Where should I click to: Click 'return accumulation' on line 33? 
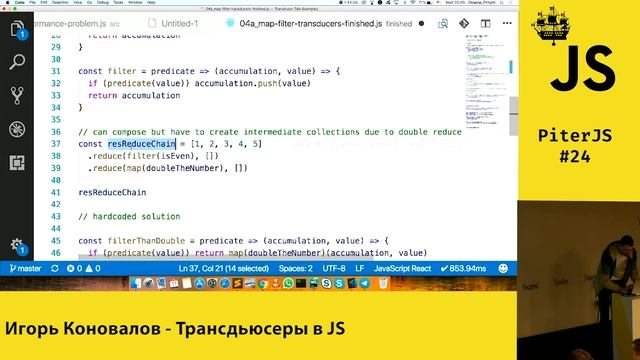pyautogui.click(x=134, y=96)
